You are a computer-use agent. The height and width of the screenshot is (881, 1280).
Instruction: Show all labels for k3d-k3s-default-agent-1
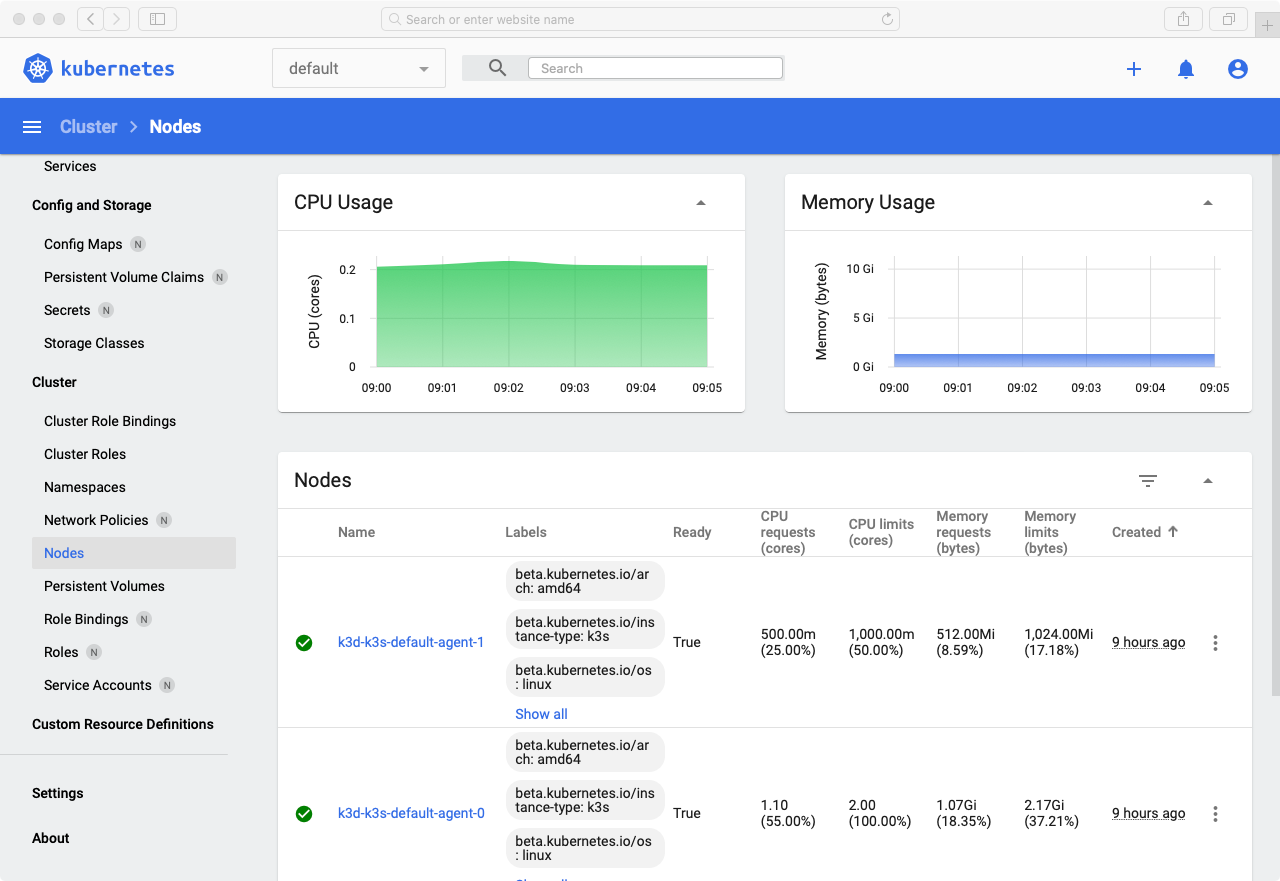[541, 714]
